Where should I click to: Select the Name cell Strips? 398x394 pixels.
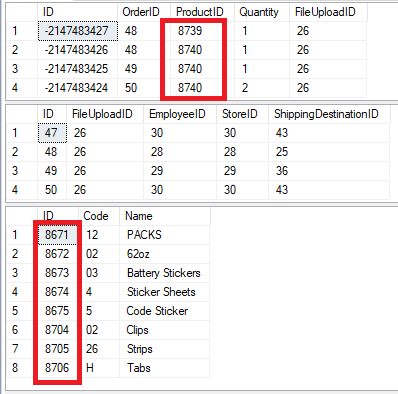pyautogui.click(x=165, y=349)
